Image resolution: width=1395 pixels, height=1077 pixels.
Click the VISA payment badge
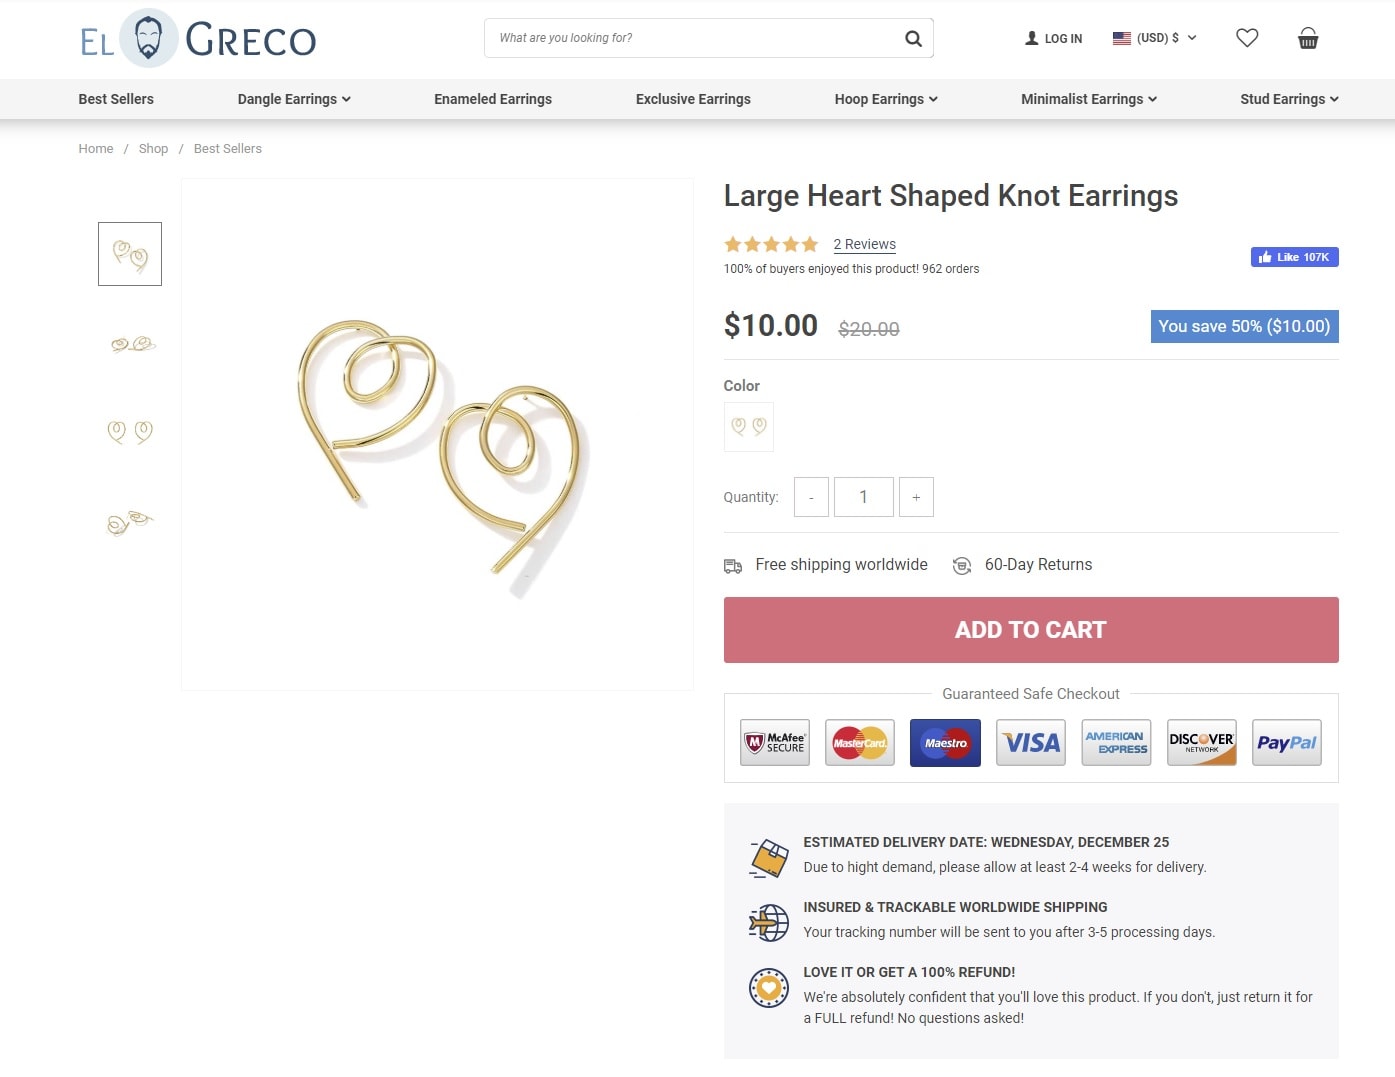(x=1031, y=743)
